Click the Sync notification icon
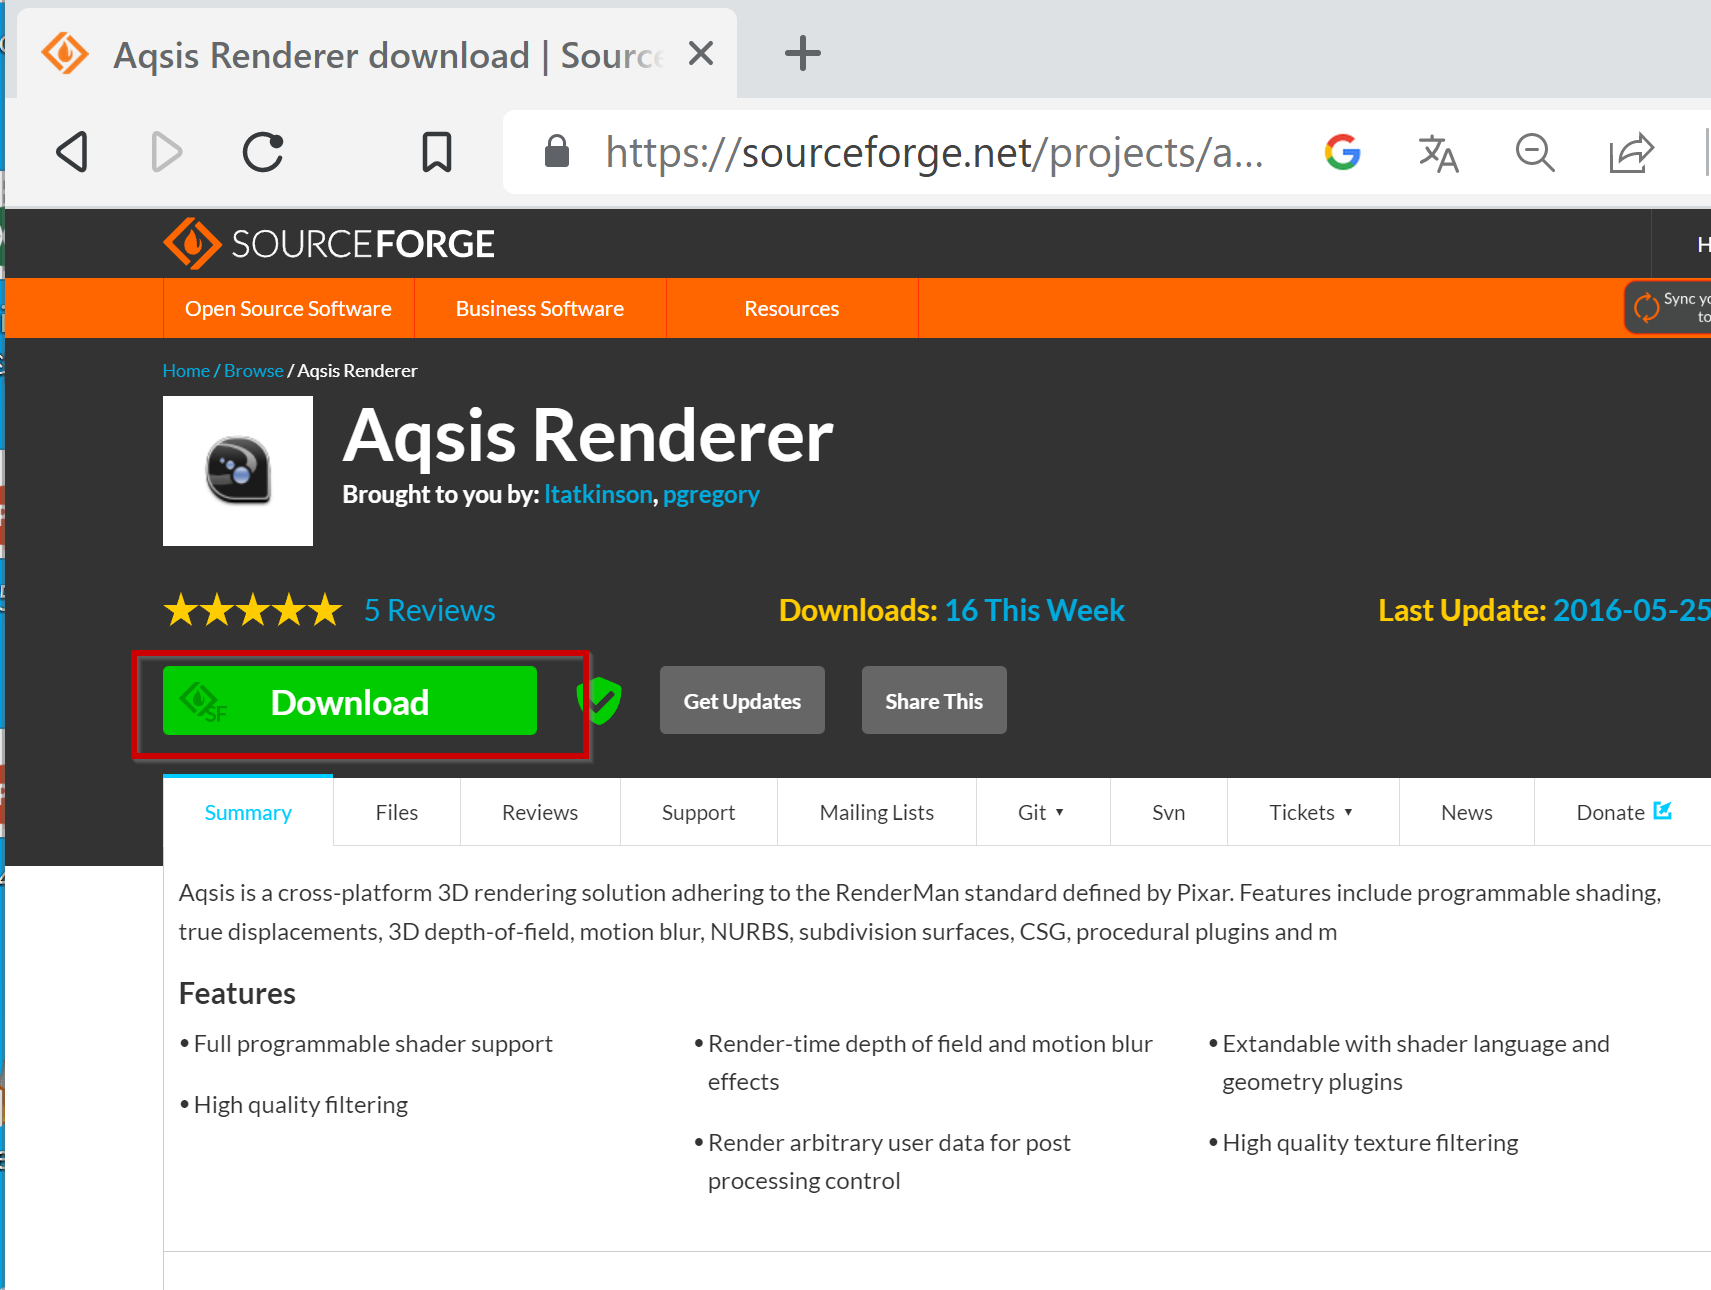This screenshot has width=1711, height=1290. (1646, 307)
